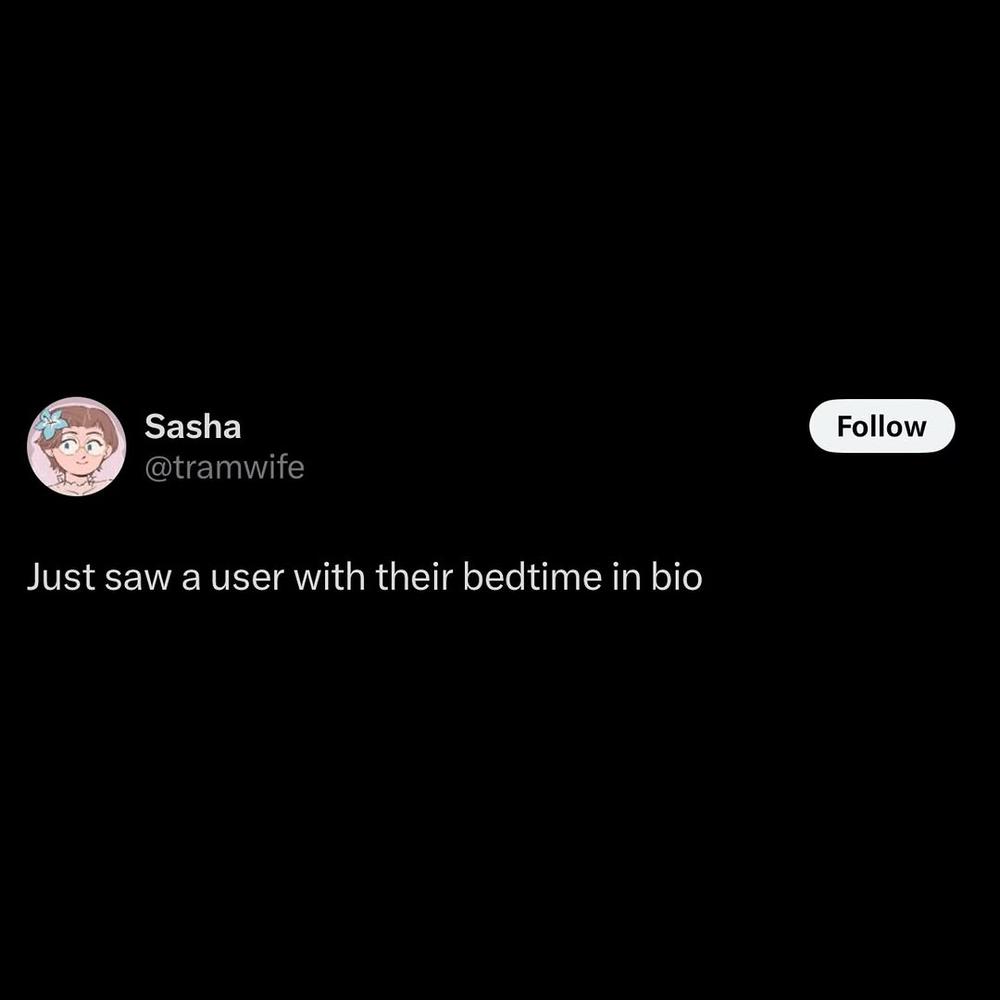This screenshot has height=1000, width=1000.
Task: Click the word "their" in the tweet
Action: (x=414, y=577)
